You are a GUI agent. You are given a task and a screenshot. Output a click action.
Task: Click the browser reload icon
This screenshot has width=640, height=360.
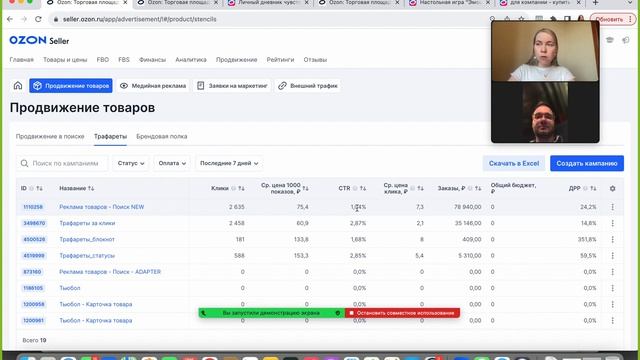pos(38,19)
